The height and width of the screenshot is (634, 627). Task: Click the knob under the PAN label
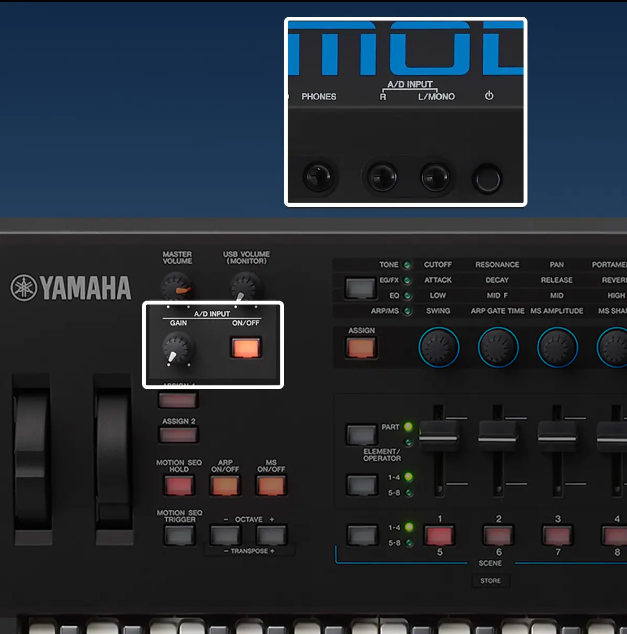click(557, 347)
